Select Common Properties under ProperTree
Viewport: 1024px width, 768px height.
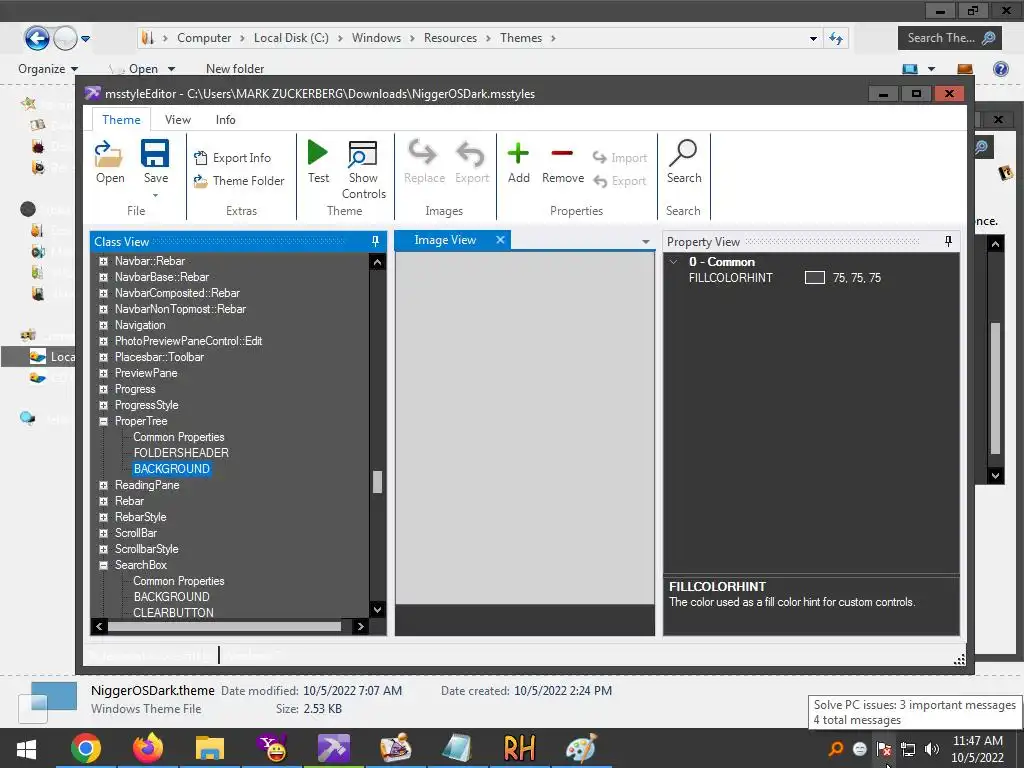[178, 437]
